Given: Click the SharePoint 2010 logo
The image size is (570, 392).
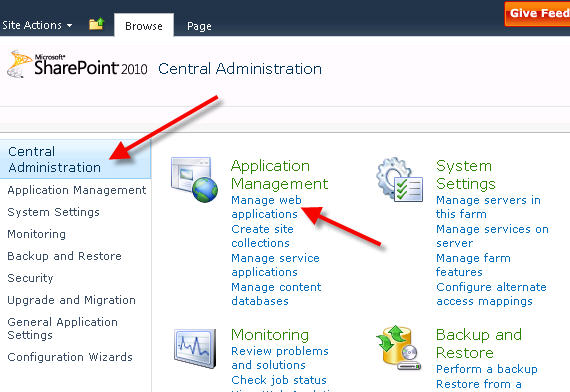Looking at the screenshot, I should [x=77, y=65].
